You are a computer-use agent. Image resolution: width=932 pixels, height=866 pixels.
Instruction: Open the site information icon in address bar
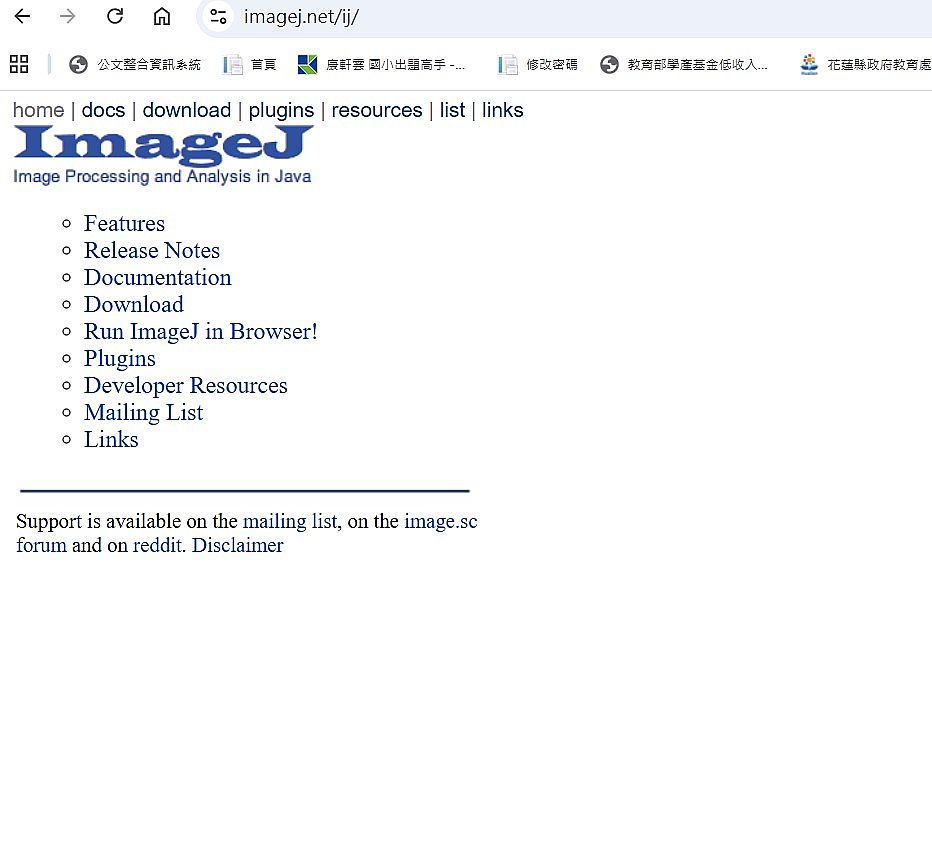pyautogui.click(x=218, y=16)
